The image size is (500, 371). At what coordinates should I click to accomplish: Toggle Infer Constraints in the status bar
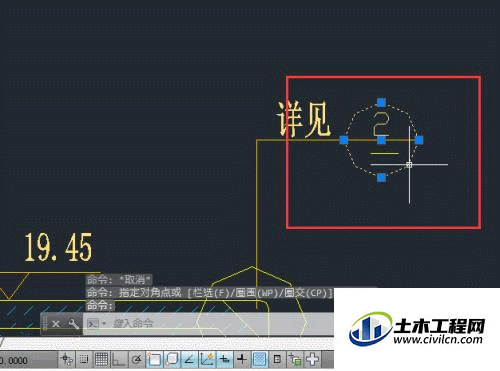click(67, 359)
